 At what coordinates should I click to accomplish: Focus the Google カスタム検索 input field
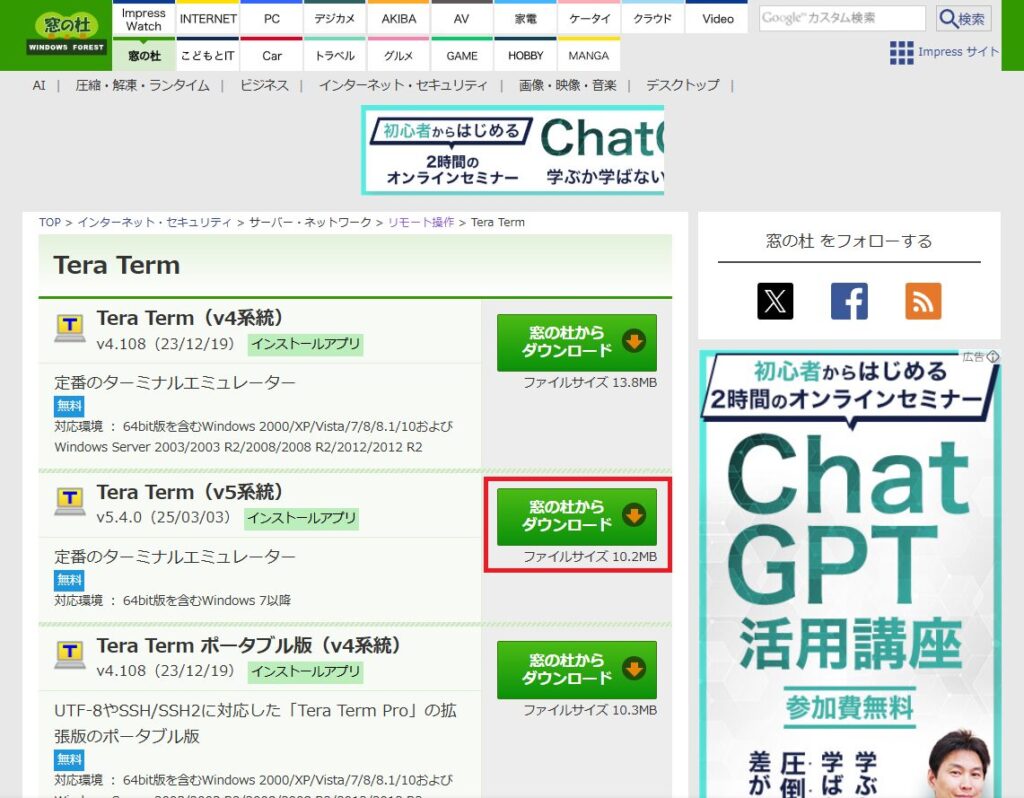pos(842,18)
